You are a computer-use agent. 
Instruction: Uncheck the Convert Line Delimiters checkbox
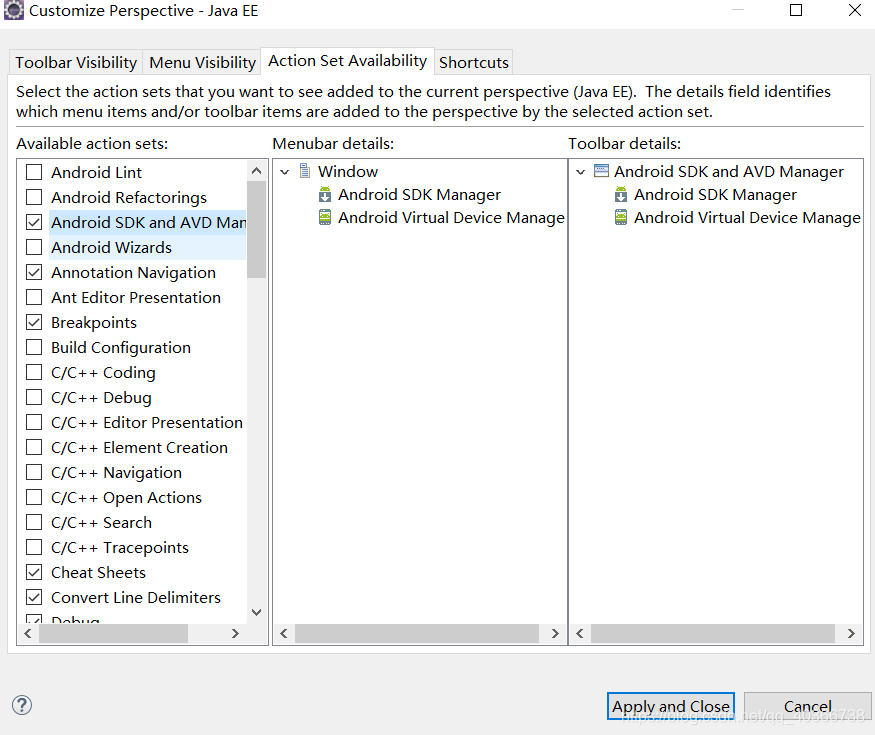34,597
